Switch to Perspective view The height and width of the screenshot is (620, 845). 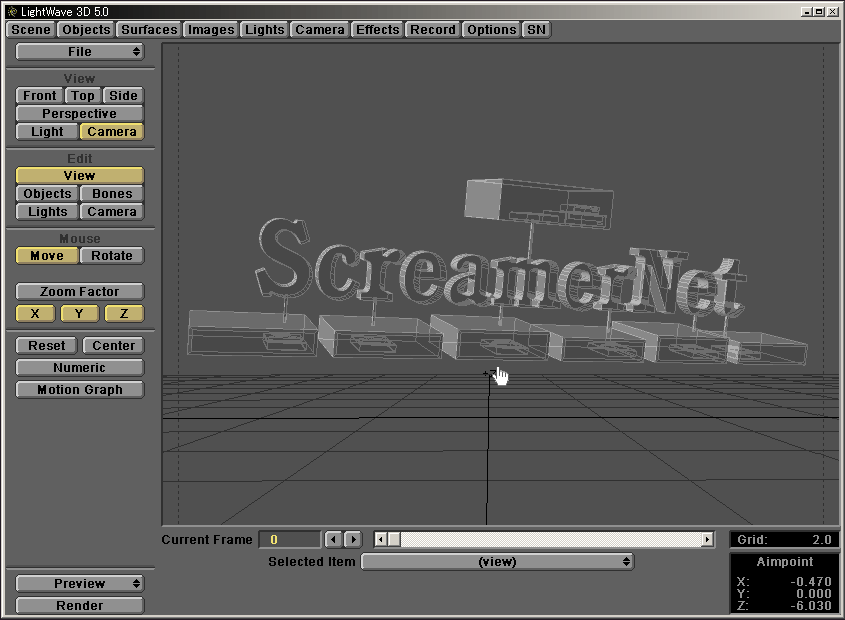point(80,114)
